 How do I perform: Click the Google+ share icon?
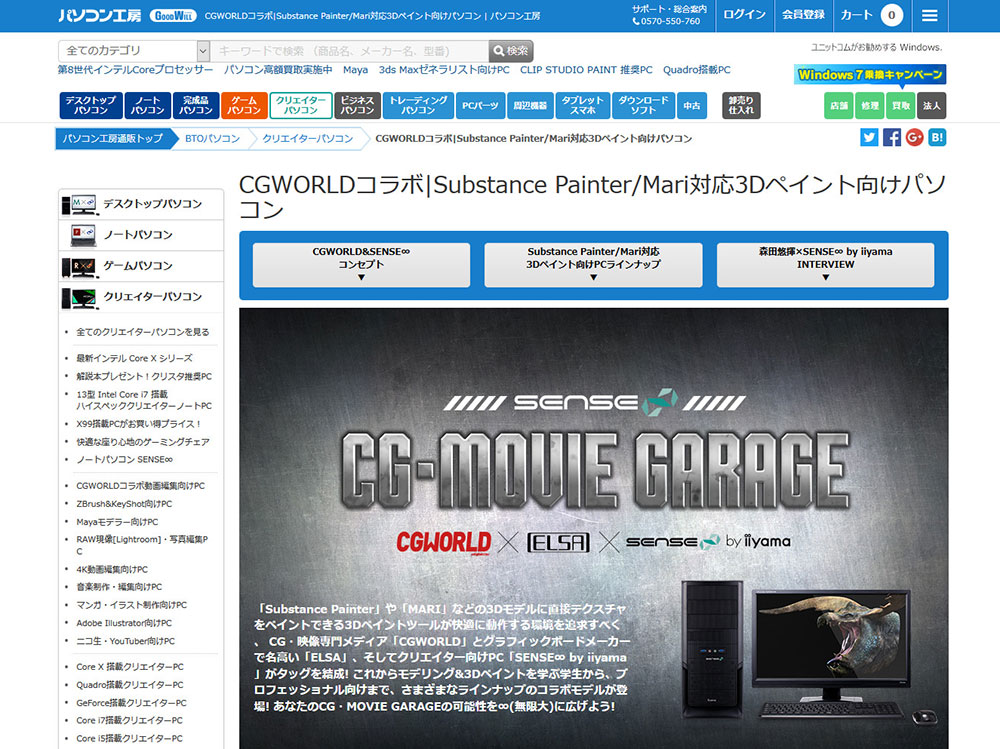point(914,138)
